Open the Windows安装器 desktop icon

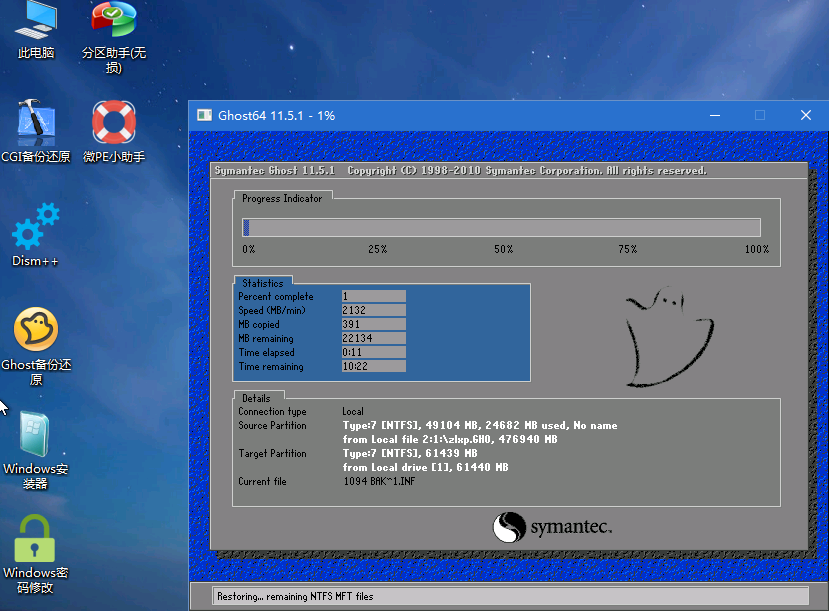(x=35, y=450)
